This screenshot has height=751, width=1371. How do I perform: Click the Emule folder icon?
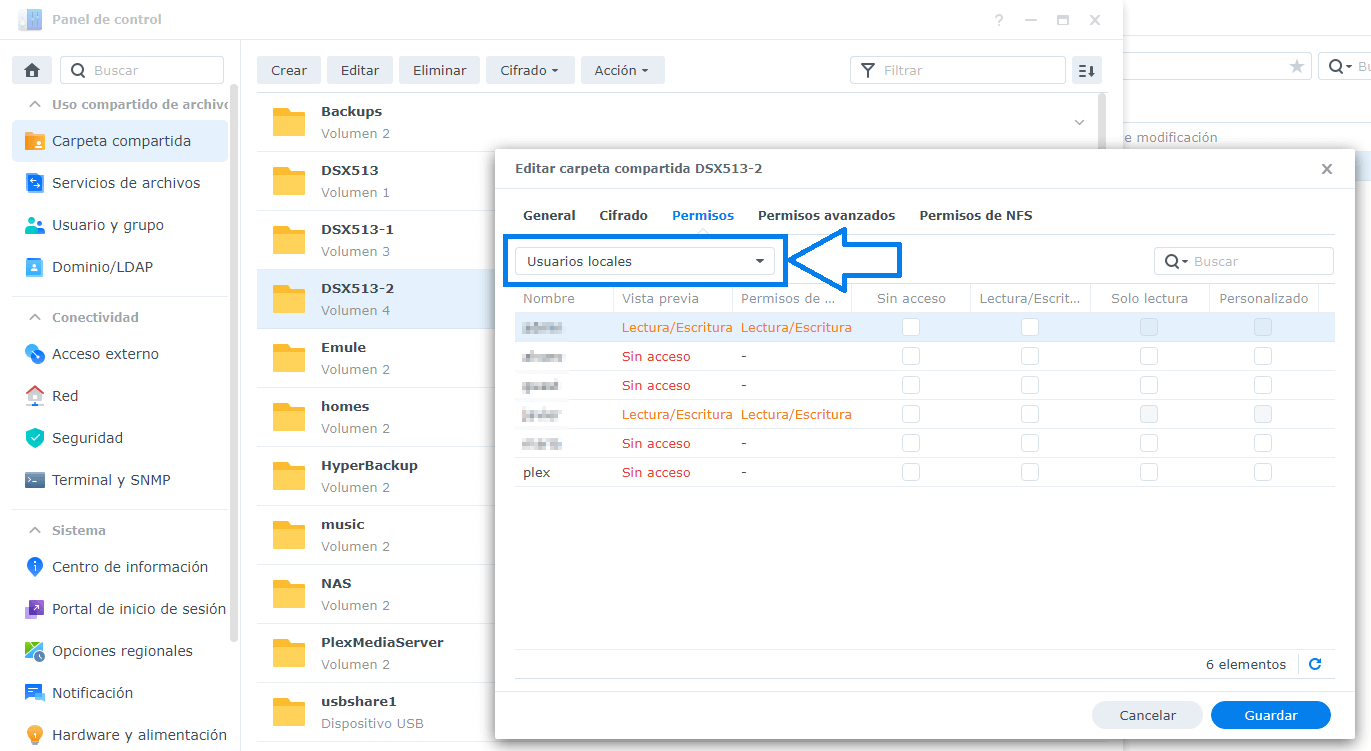[x=289, y=358]
